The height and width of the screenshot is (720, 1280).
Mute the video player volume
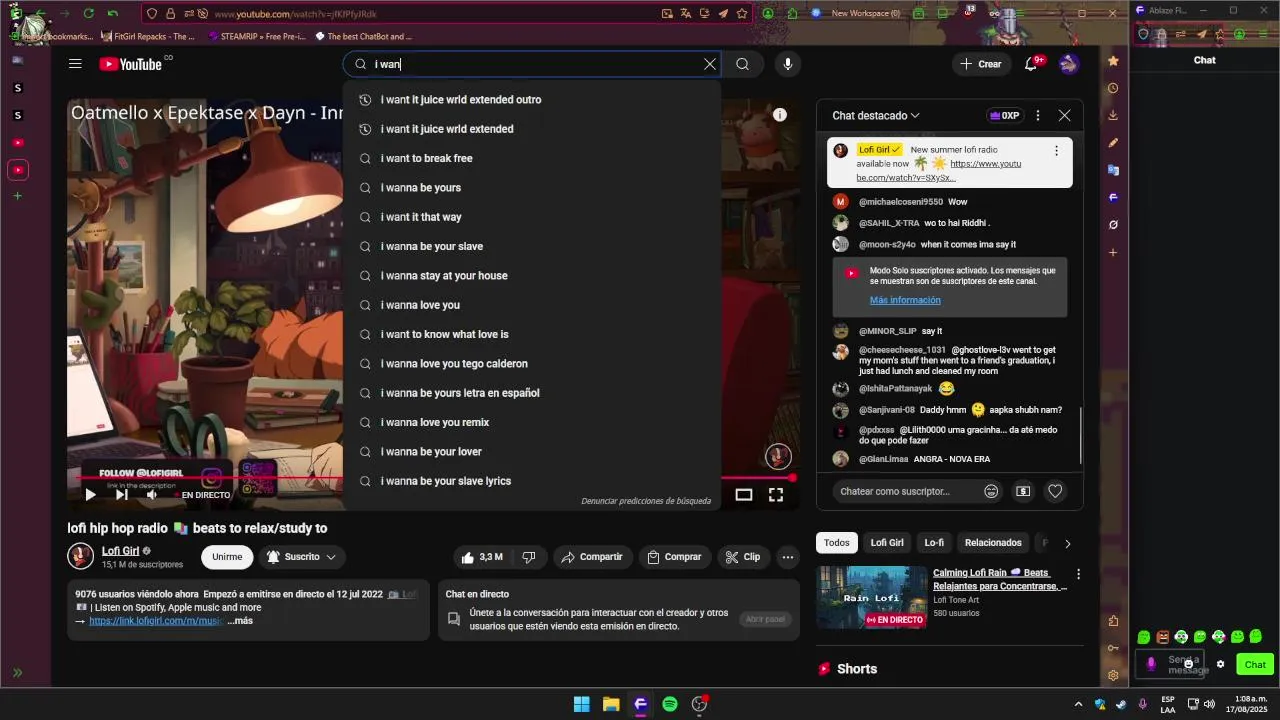tap(152, 494)
